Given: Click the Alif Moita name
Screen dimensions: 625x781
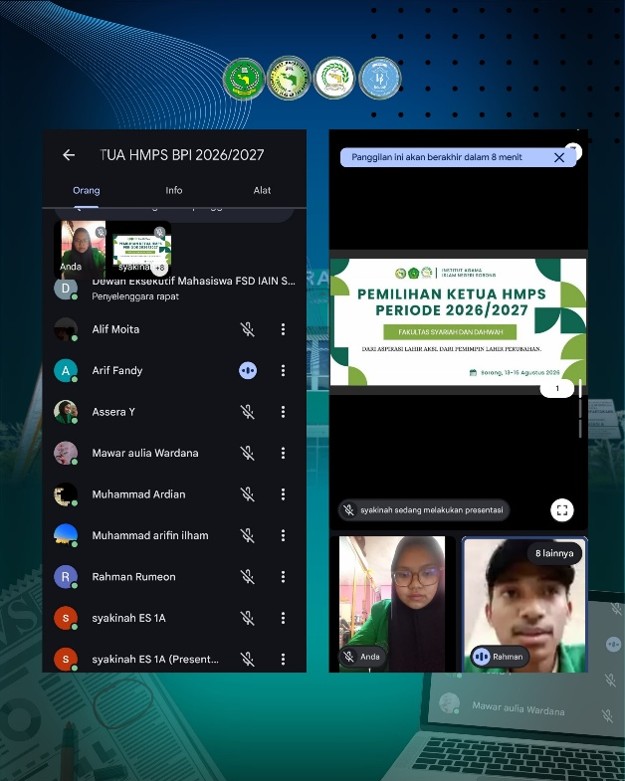Looking at the screenshot, I should click(116, 329).
